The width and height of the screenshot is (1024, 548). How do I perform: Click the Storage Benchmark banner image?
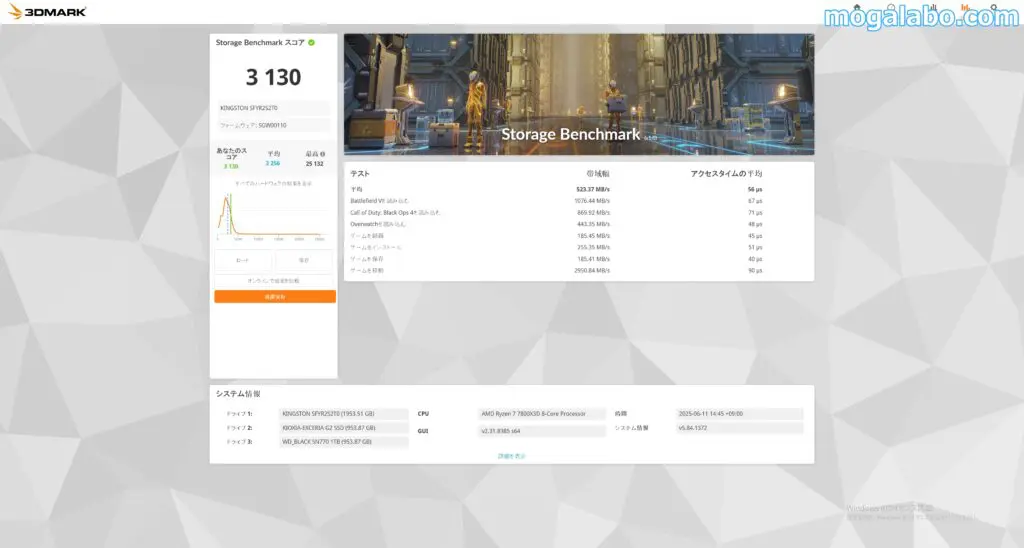578,95
